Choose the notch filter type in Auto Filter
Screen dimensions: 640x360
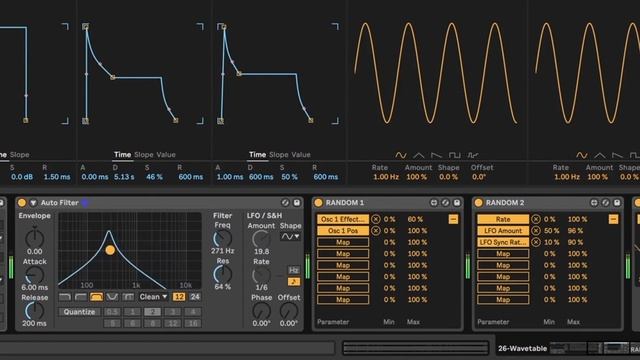[x=112, y=297]
